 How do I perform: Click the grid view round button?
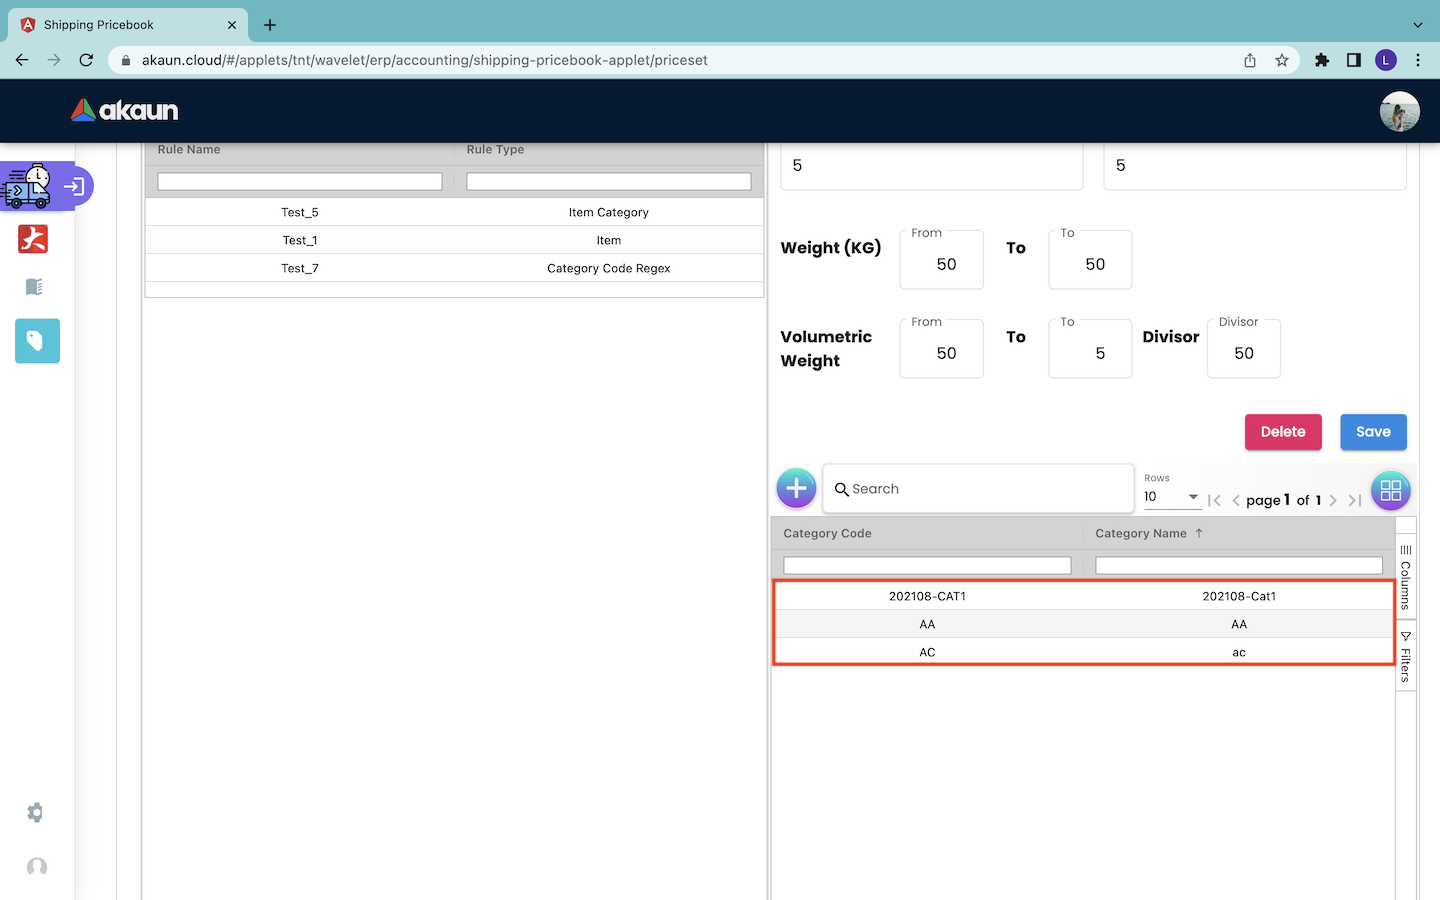click(x=1390, y=490)
